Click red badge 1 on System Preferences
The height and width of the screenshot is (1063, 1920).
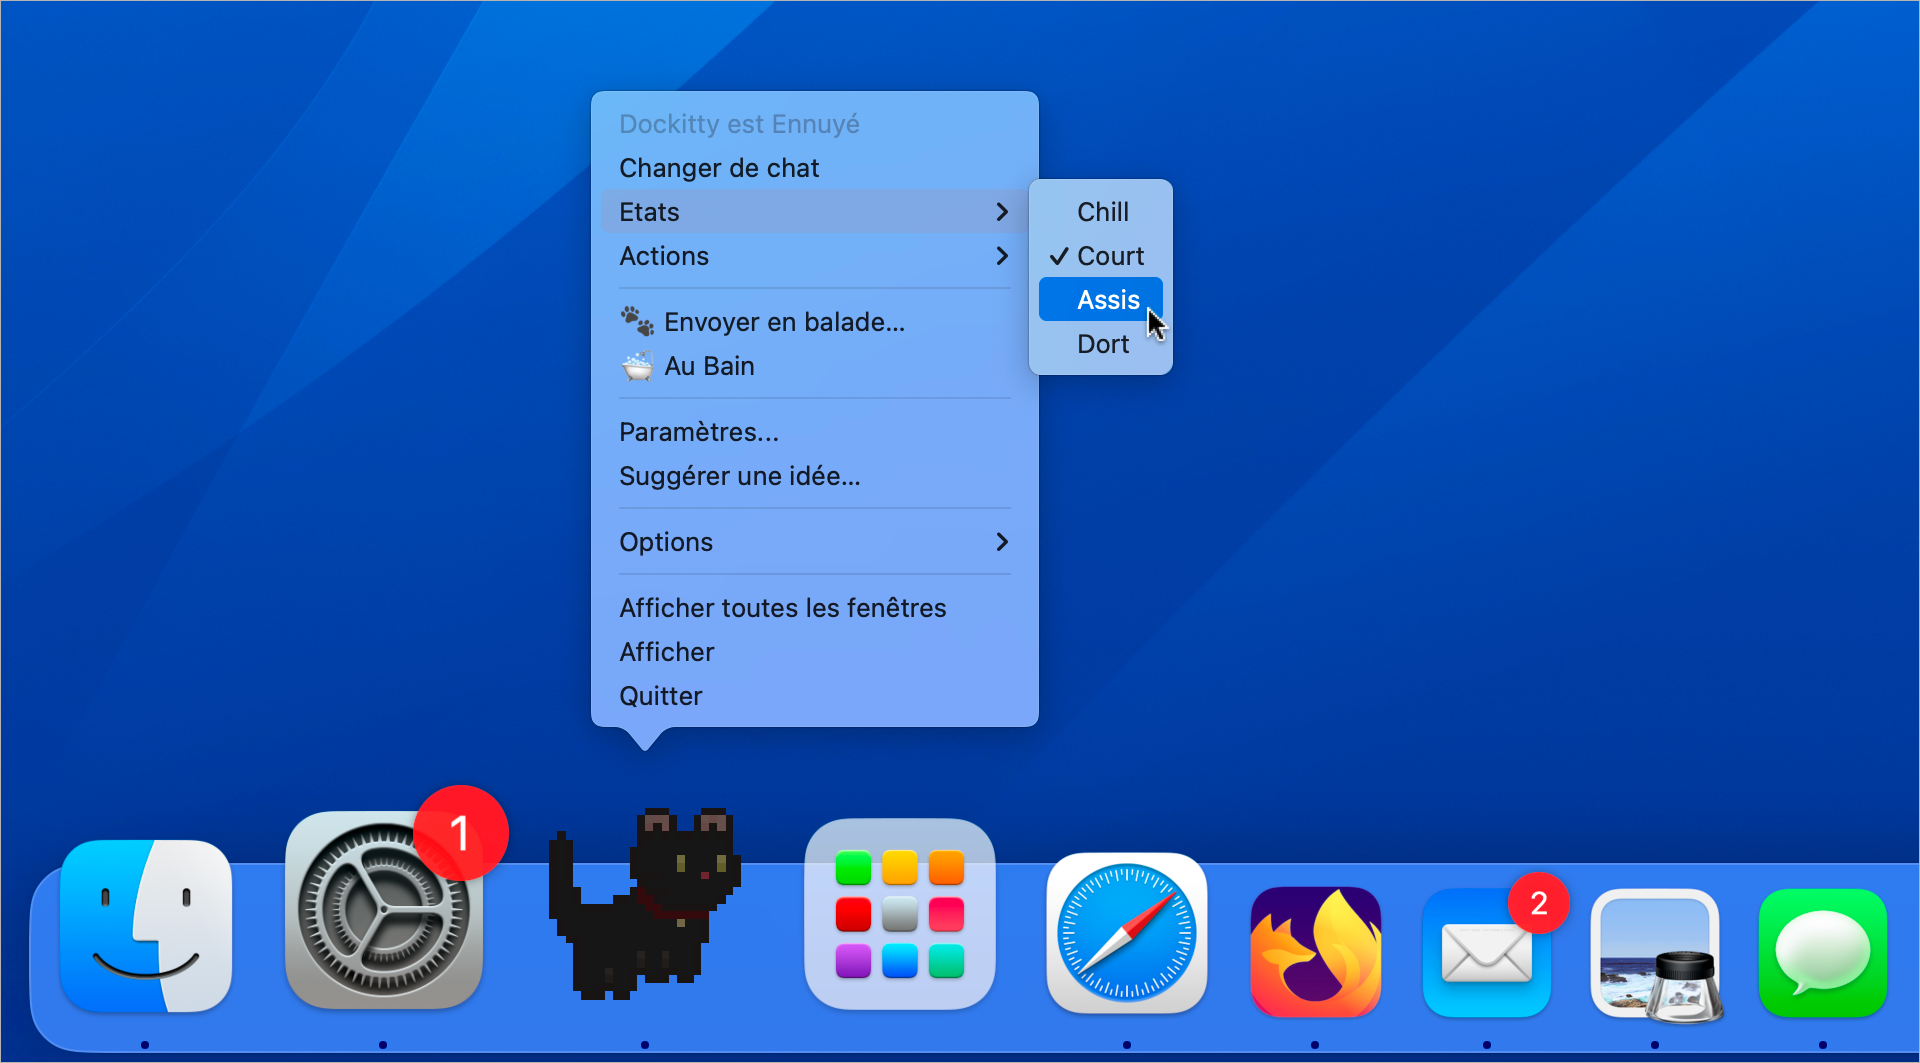tap(461, 833)
